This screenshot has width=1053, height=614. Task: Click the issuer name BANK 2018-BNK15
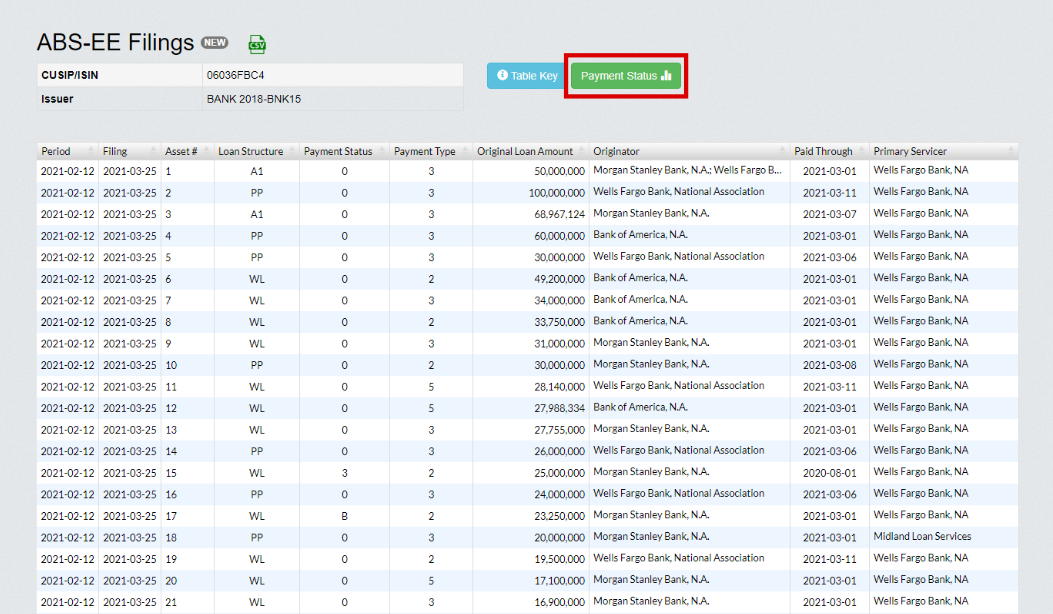click(x=254, y=99)
